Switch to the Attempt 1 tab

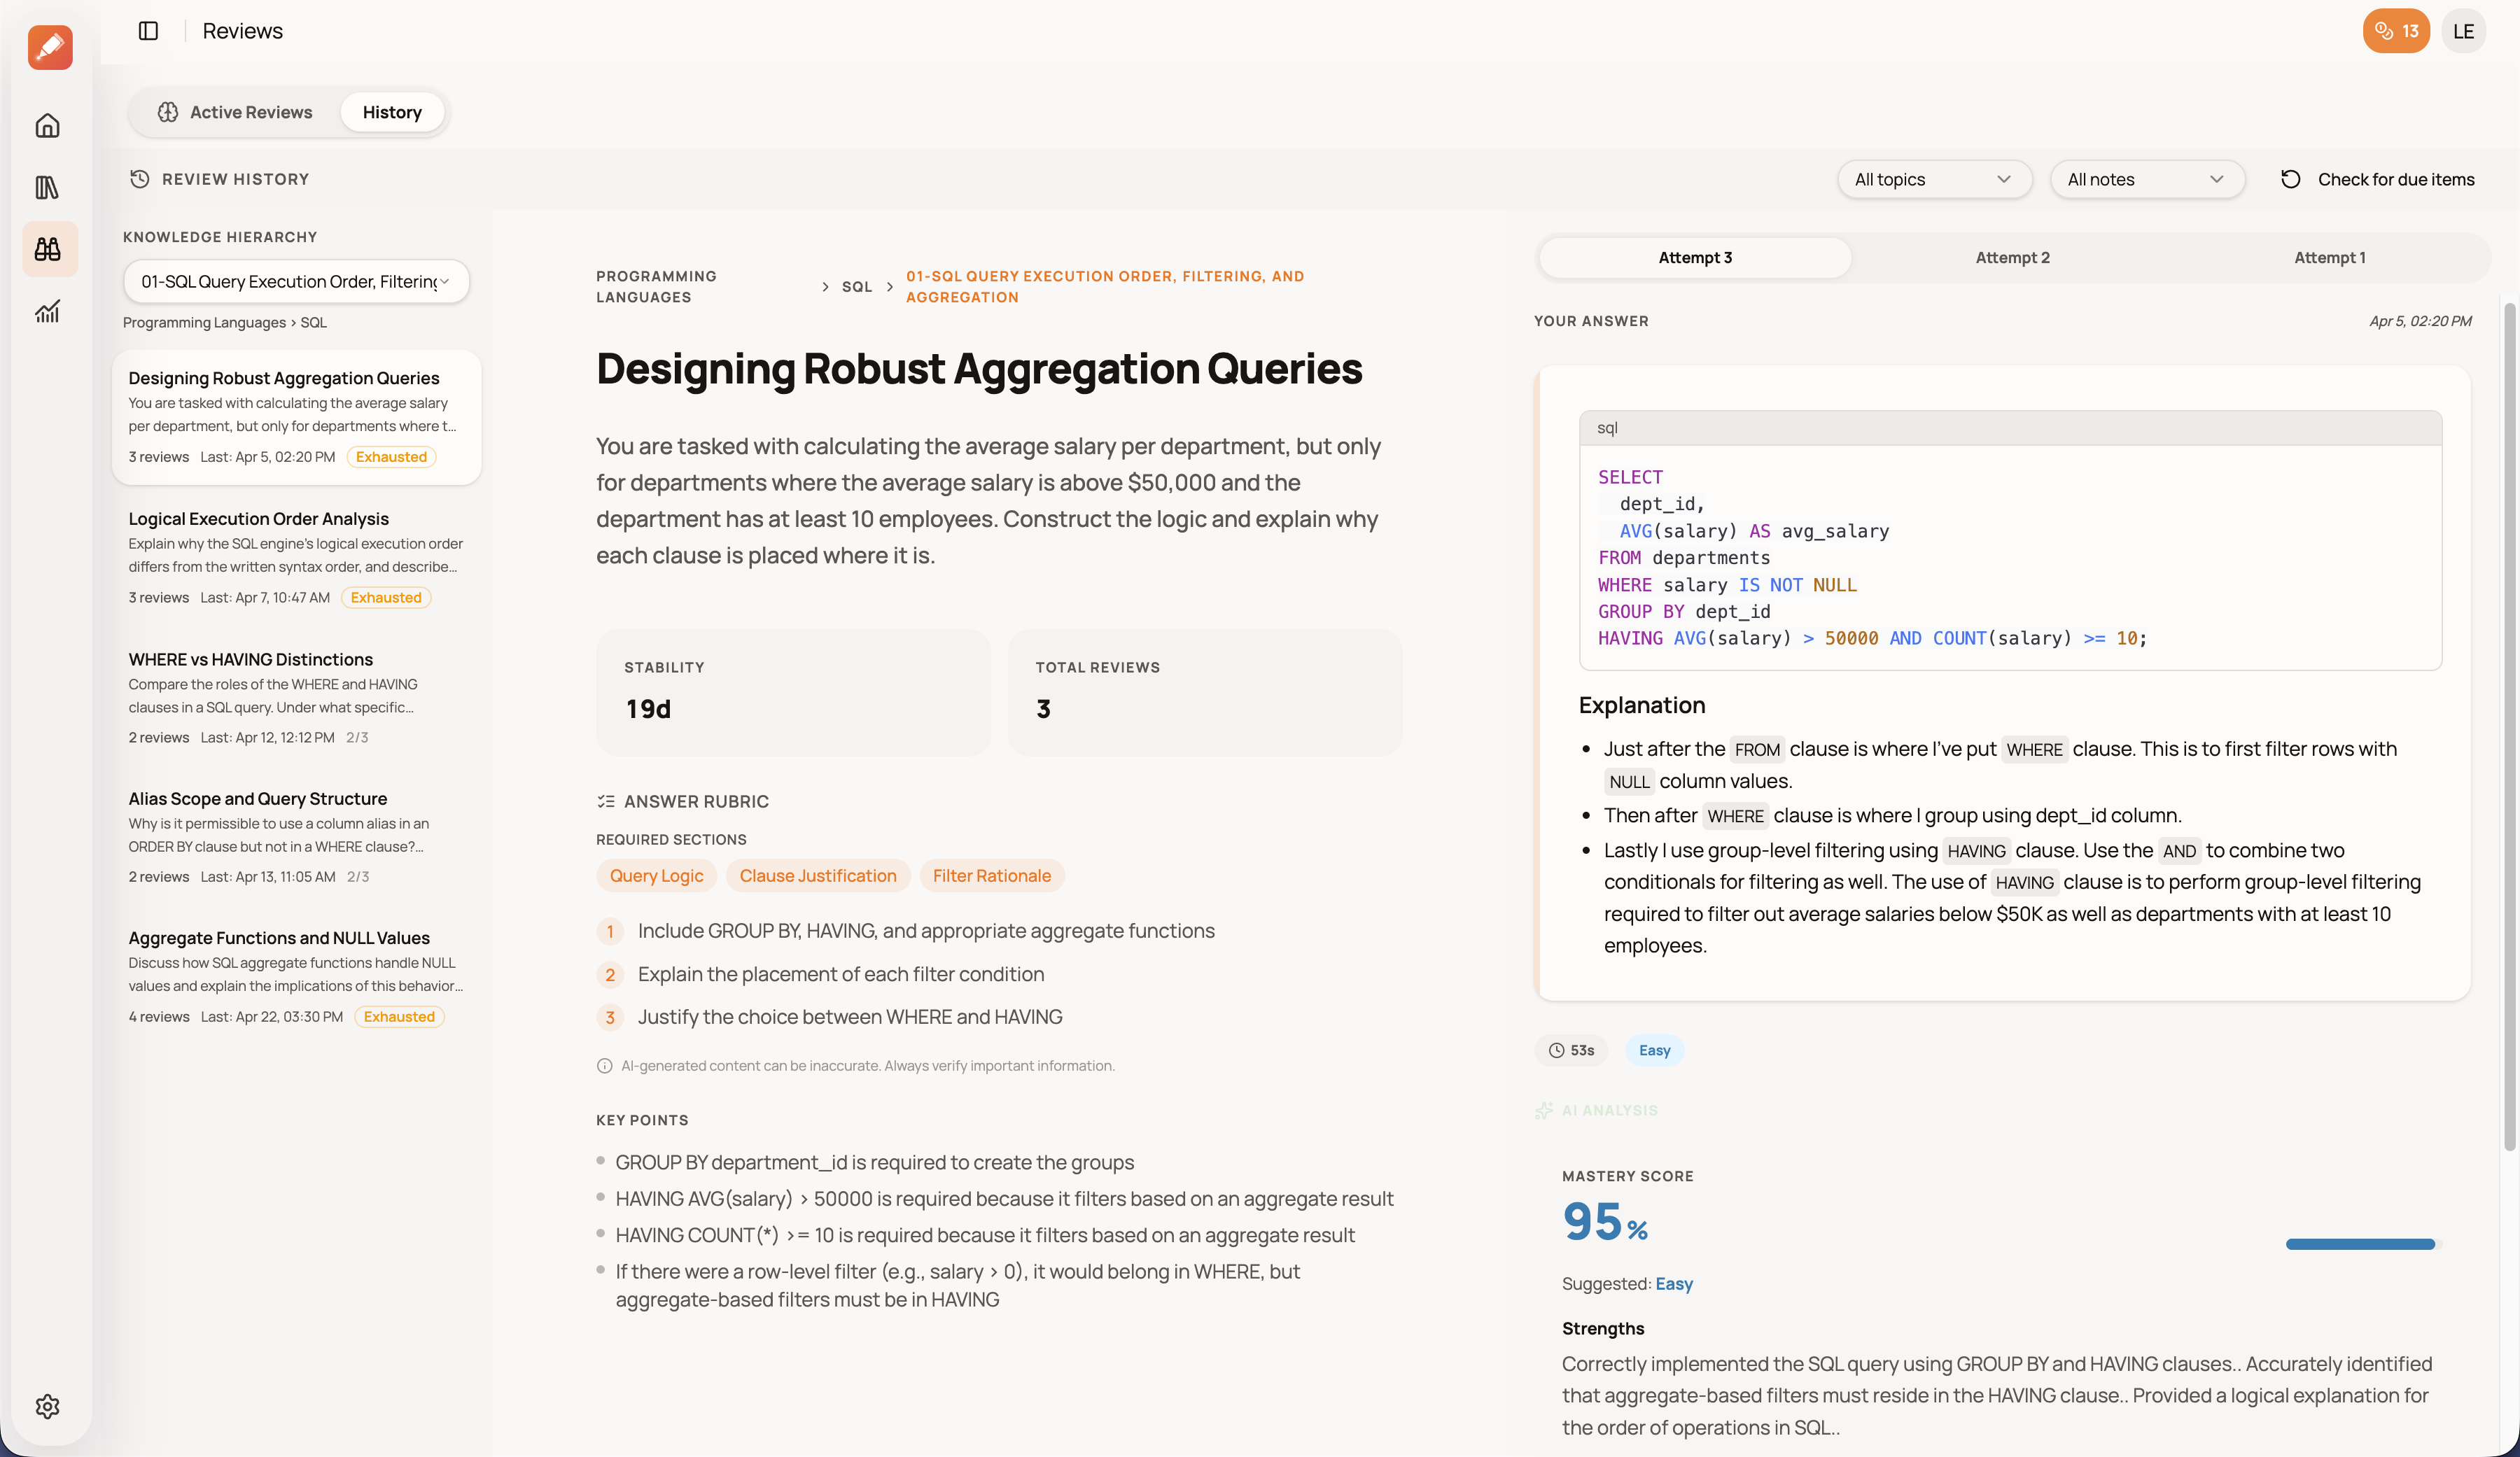pos(2329,258)
